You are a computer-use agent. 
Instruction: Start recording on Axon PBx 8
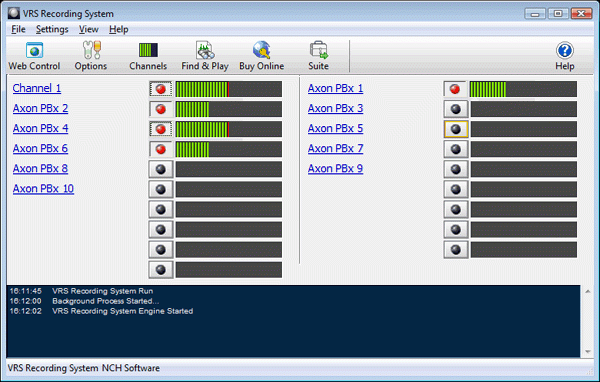click(x=161, y=169)
